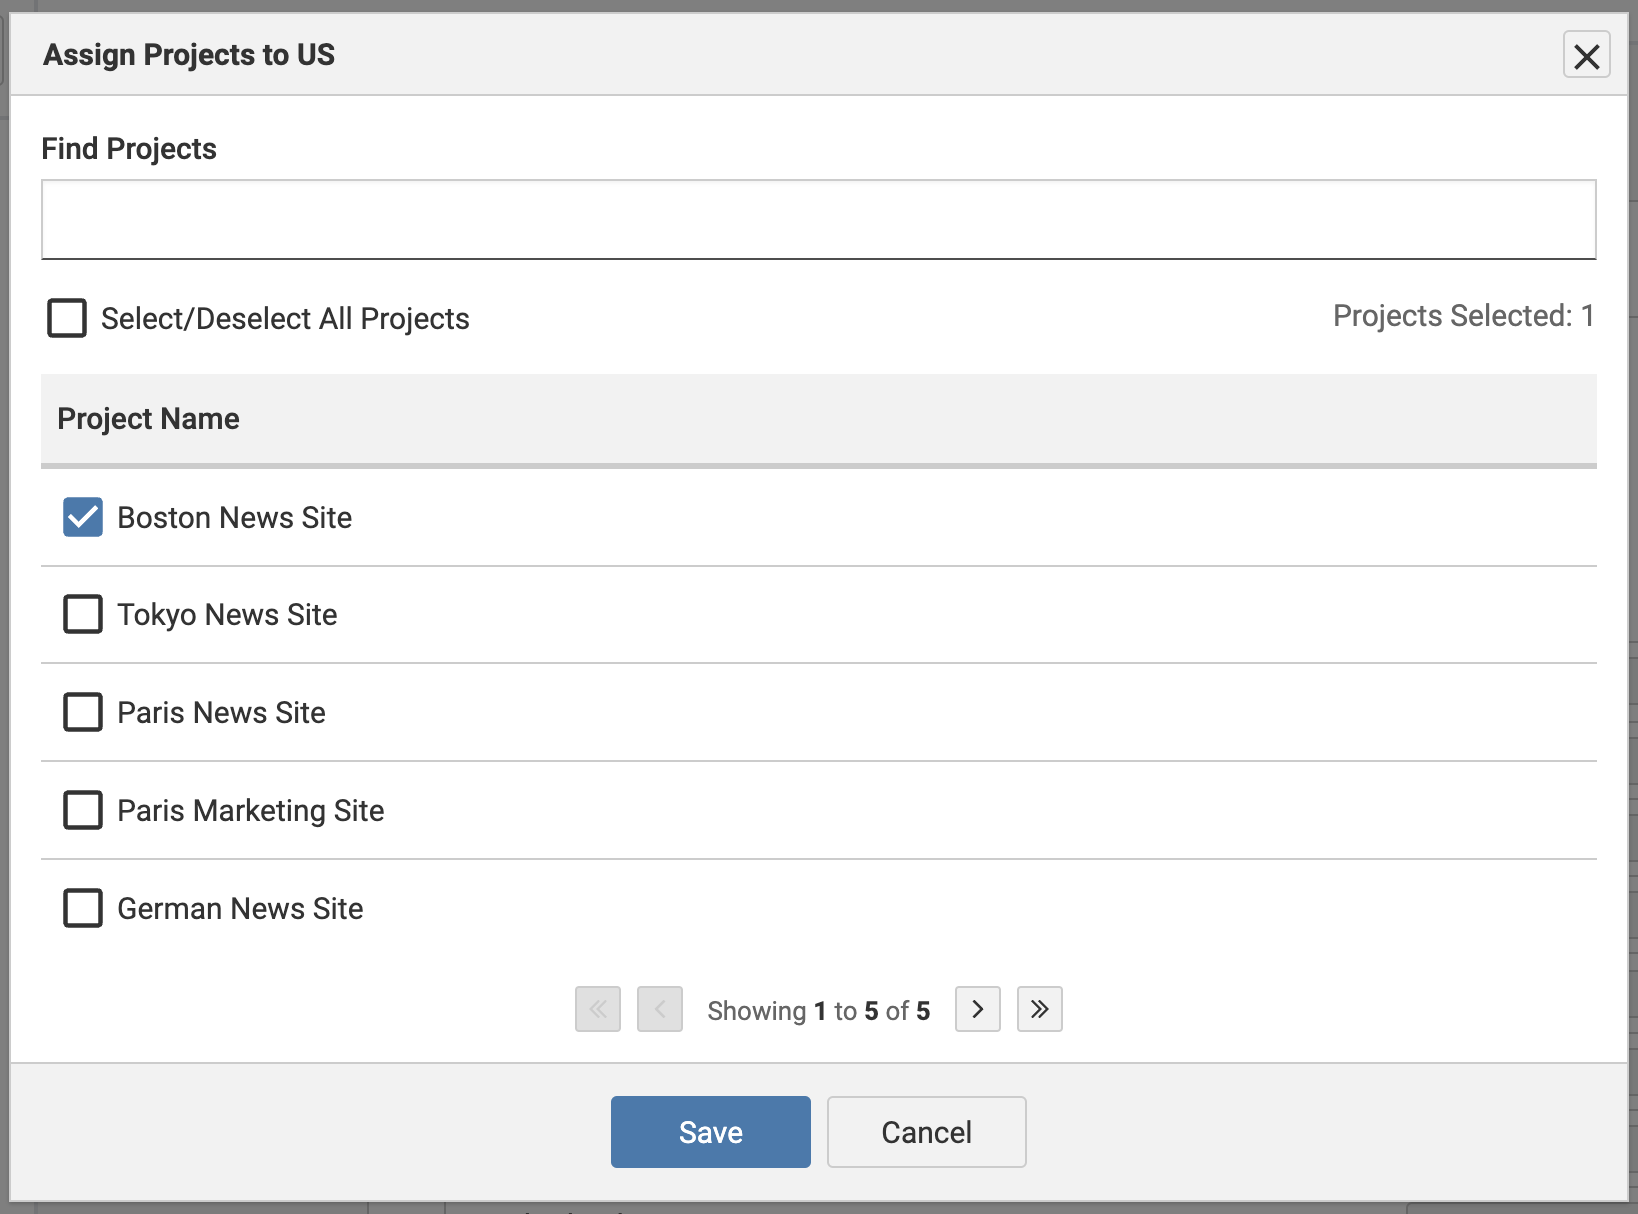Go to previous page chevron icon

pyautogui.click(x=660, y=1009)
